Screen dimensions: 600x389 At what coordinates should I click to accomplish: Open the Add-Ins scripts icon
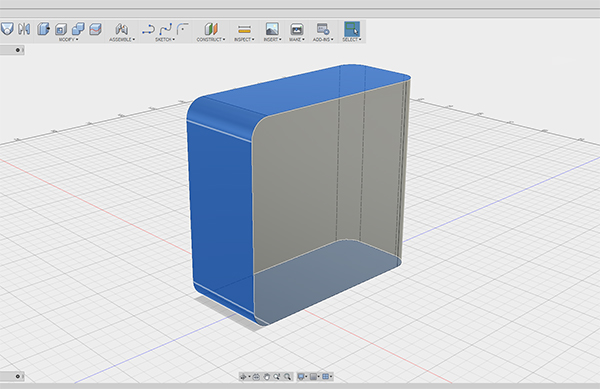coord(323,29)
